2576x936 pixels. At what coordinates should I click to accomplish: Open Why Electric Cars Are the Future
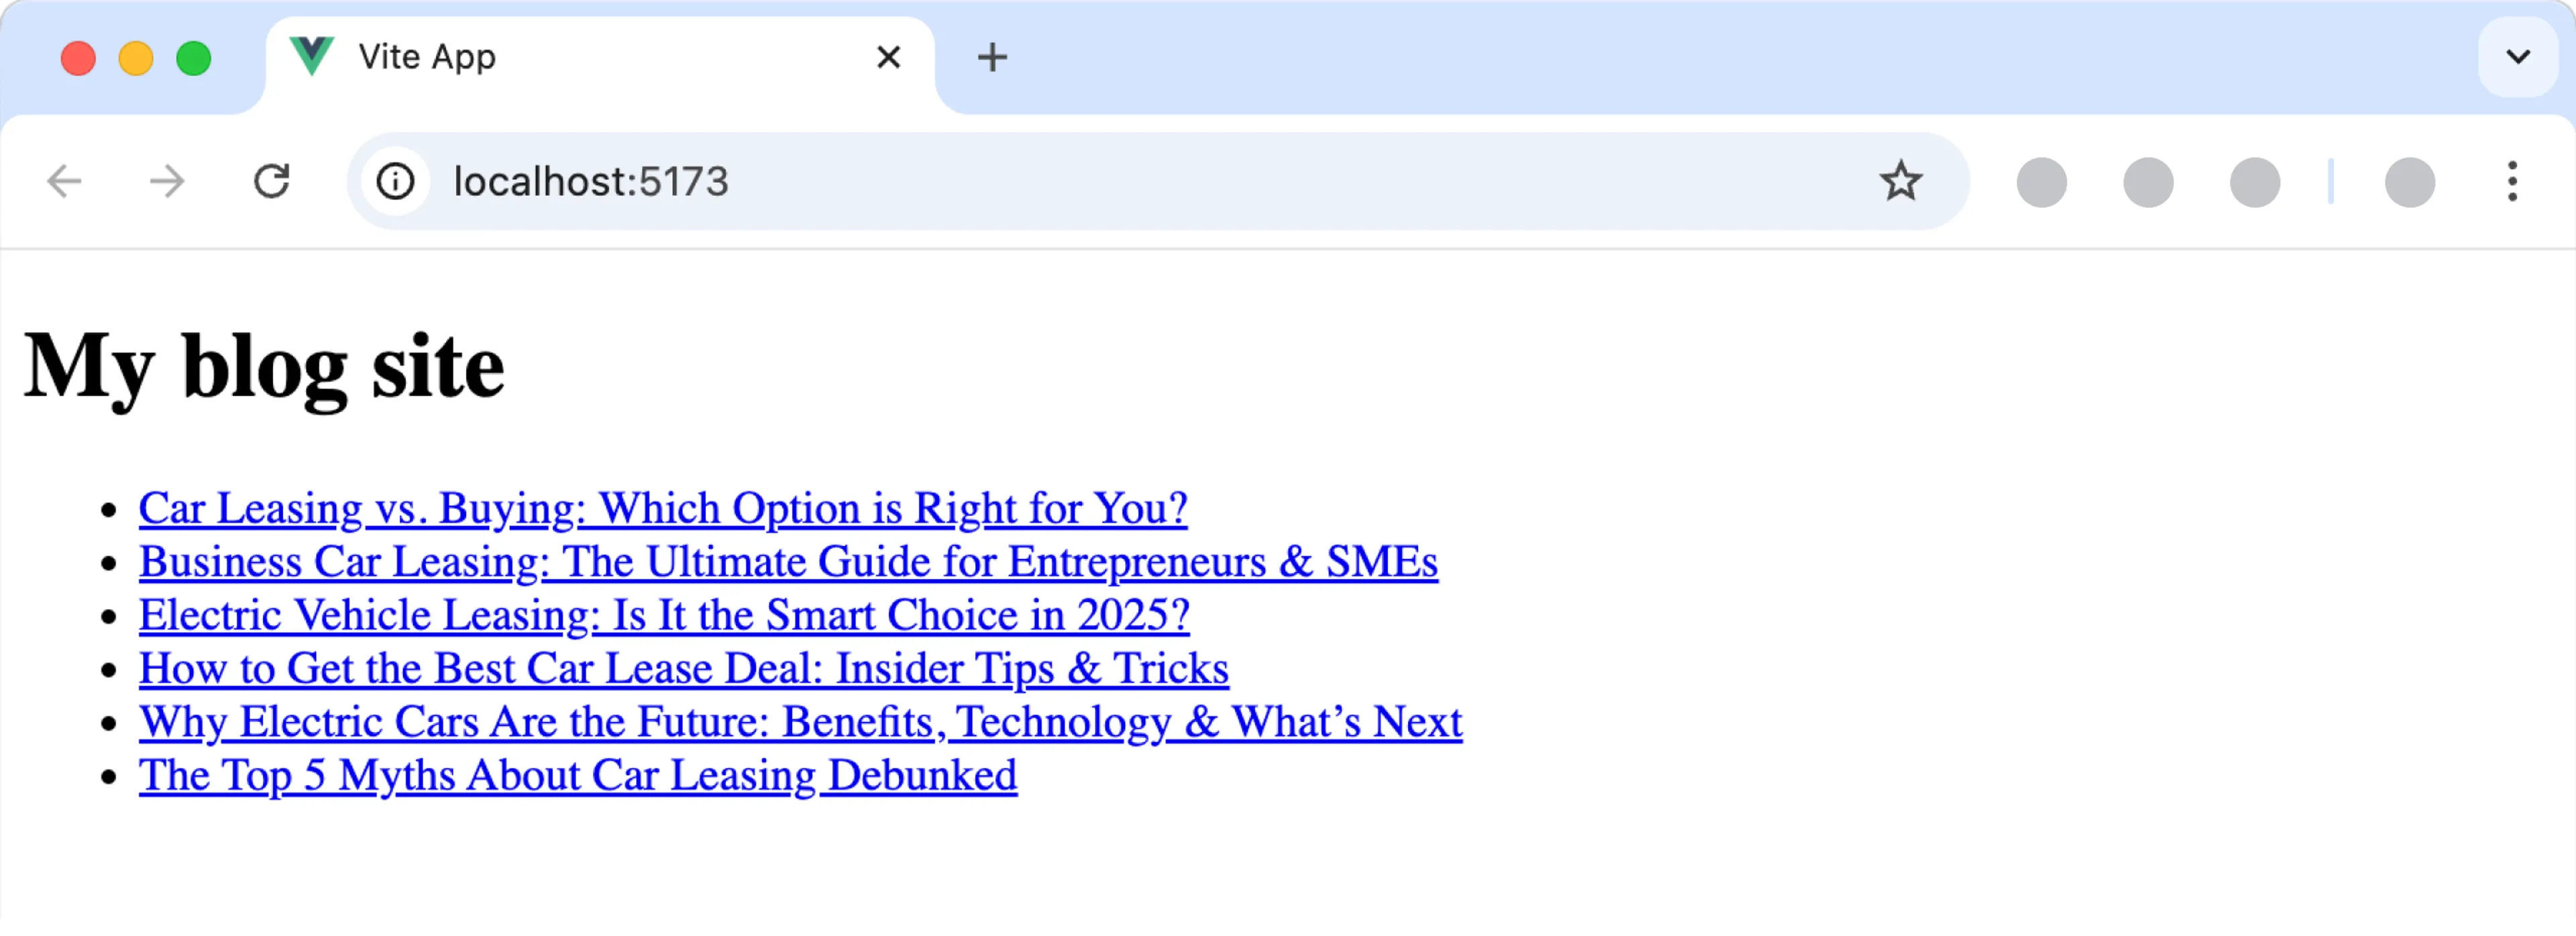coord(800,722)
